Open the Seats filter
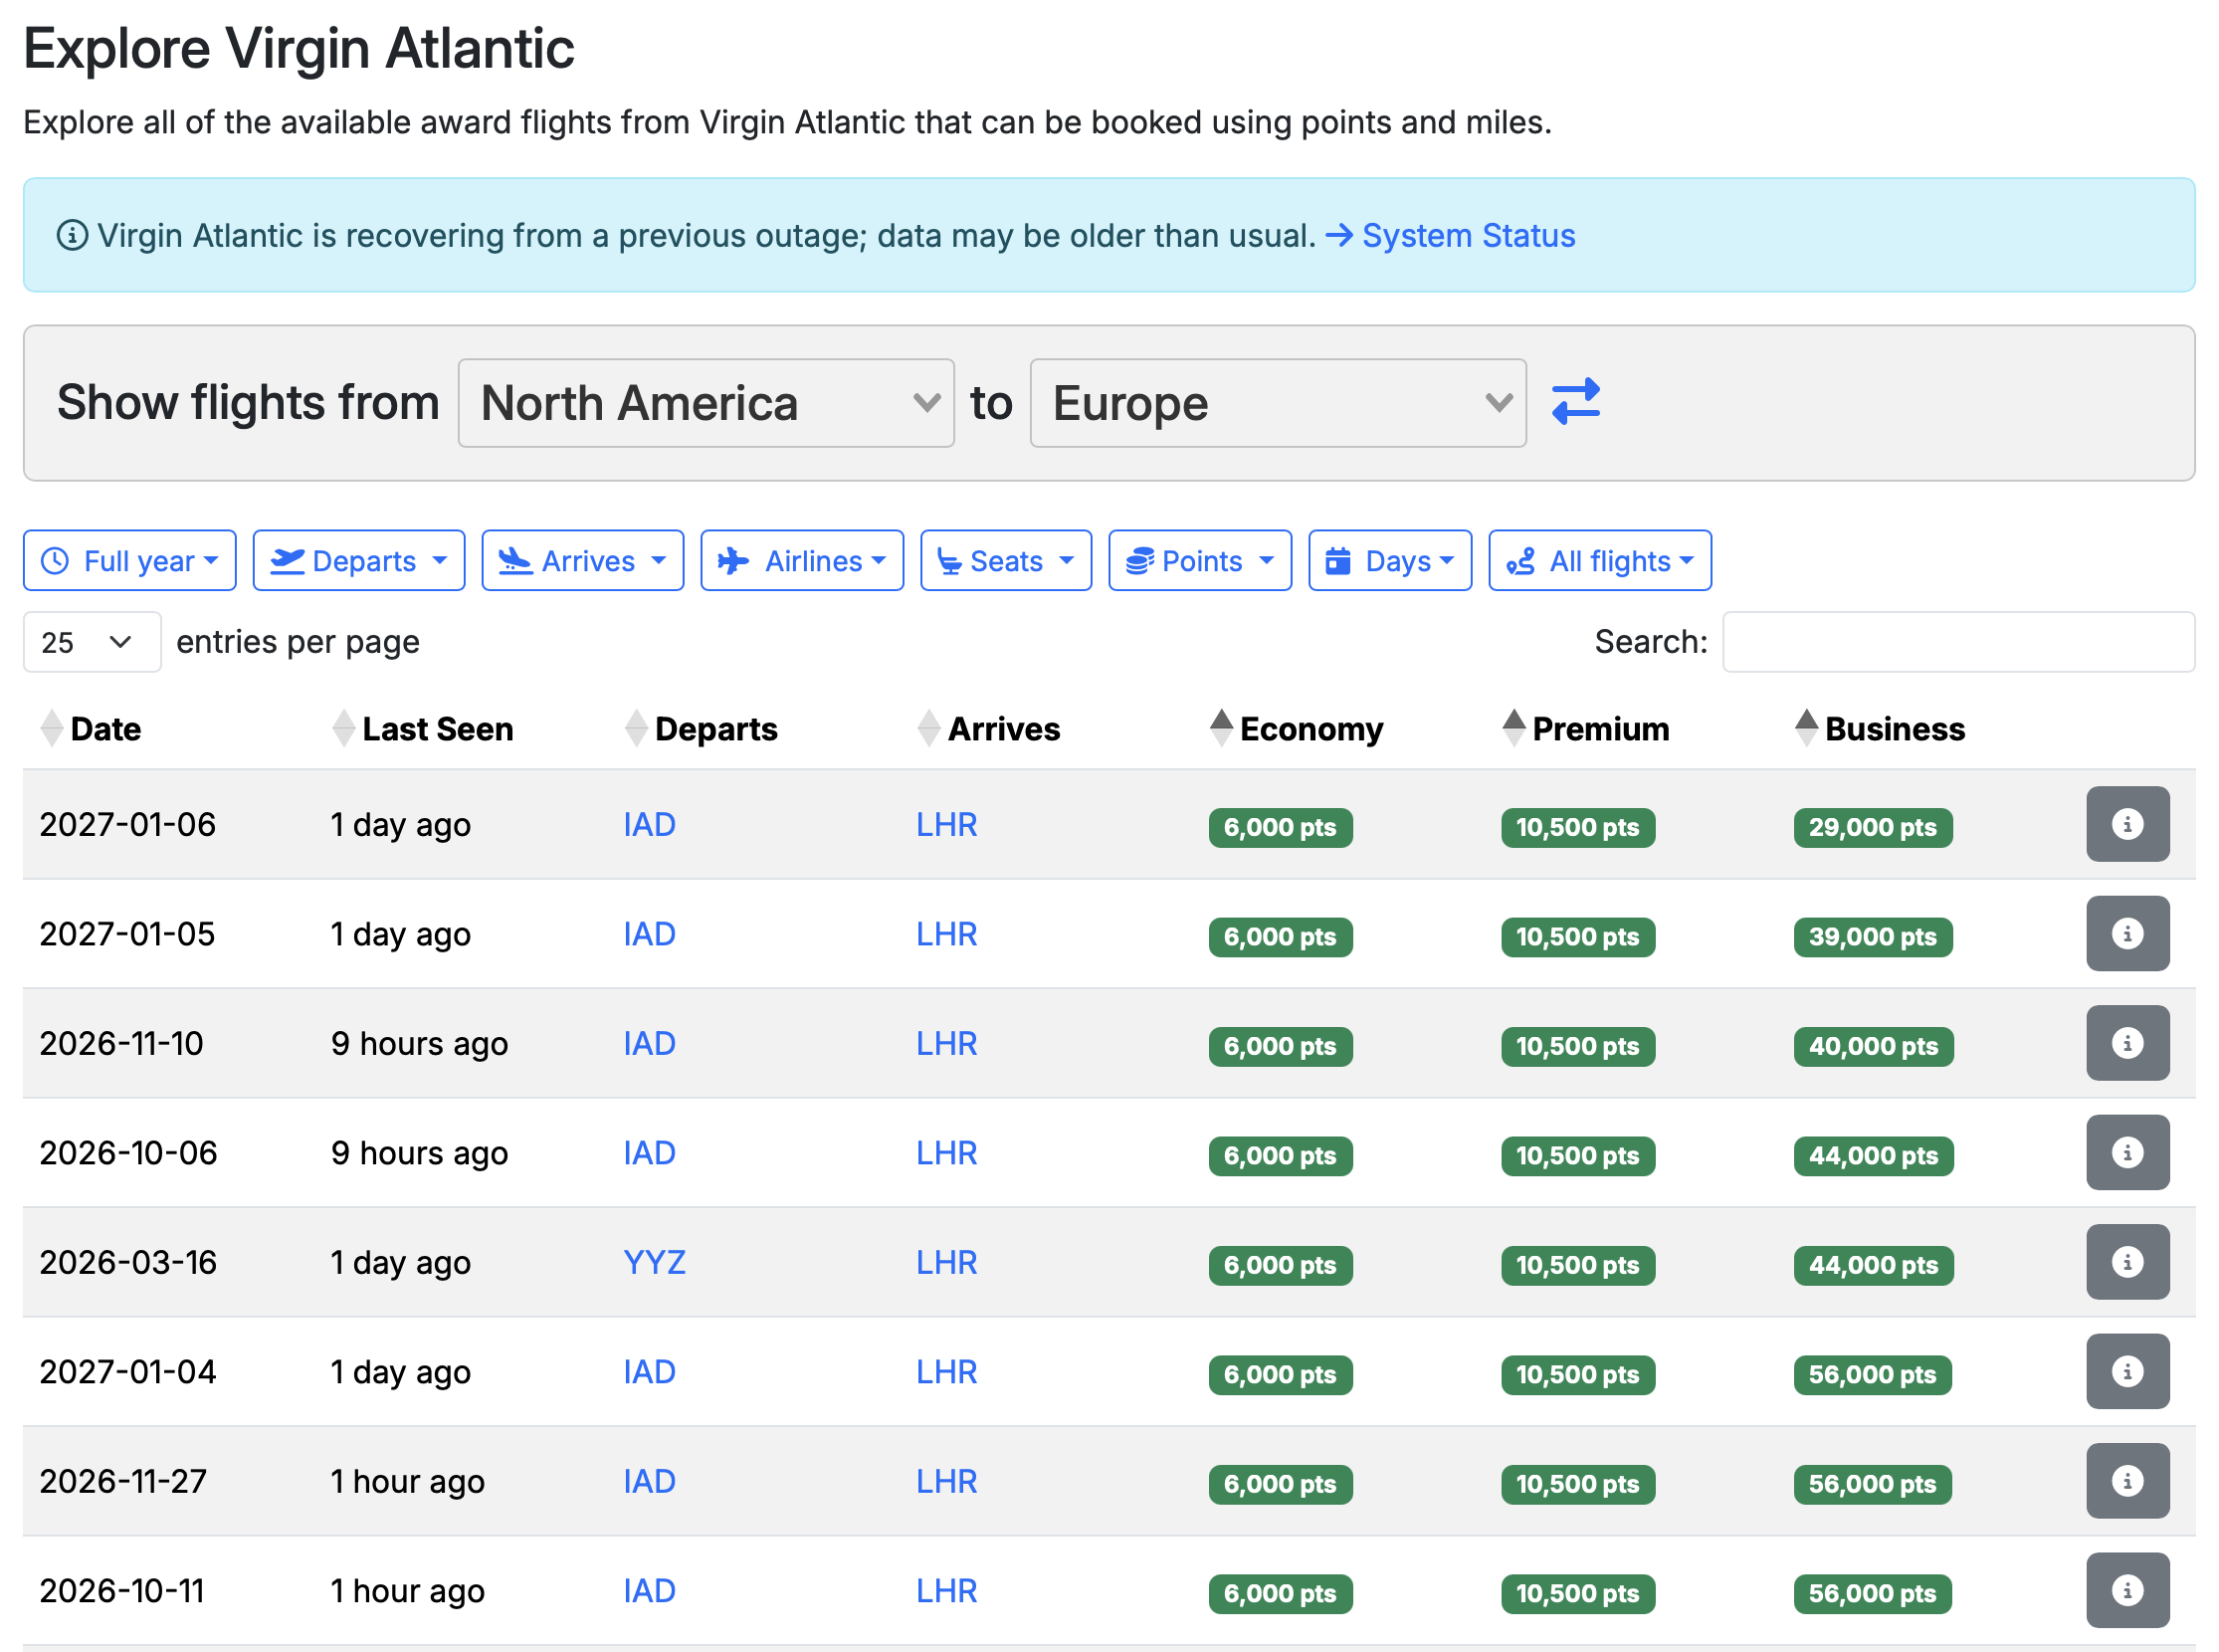Image resolution: width=2219 pixels, height=1652 pixels. 1005,560
